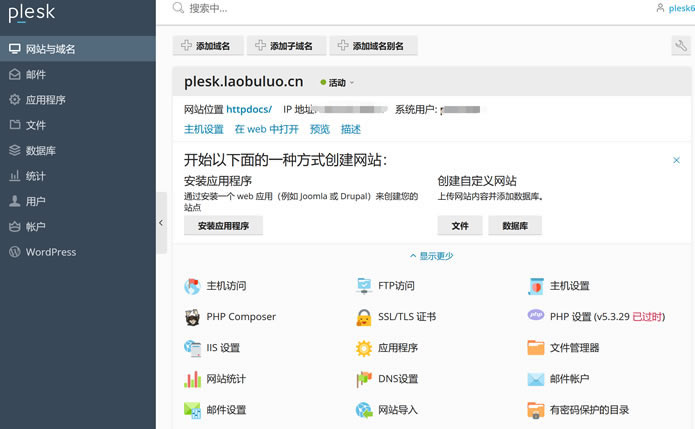Image resolution: width=695 pixels, height=429 pixels.
Task: Open the PHP 设置 icon
Action: [536, 315]
